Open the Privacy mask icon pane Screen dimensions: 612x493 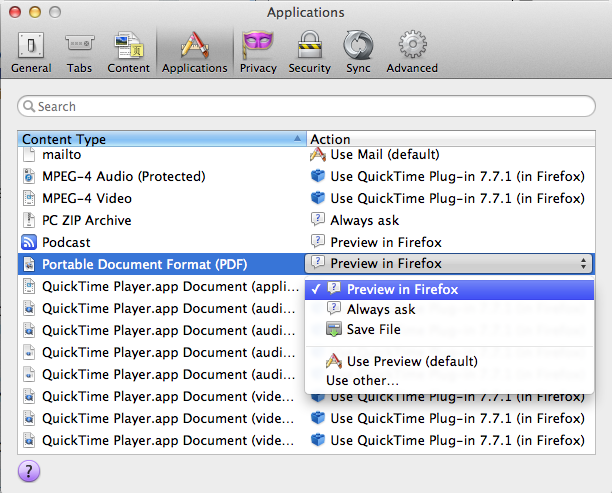[x=258, y=52]
